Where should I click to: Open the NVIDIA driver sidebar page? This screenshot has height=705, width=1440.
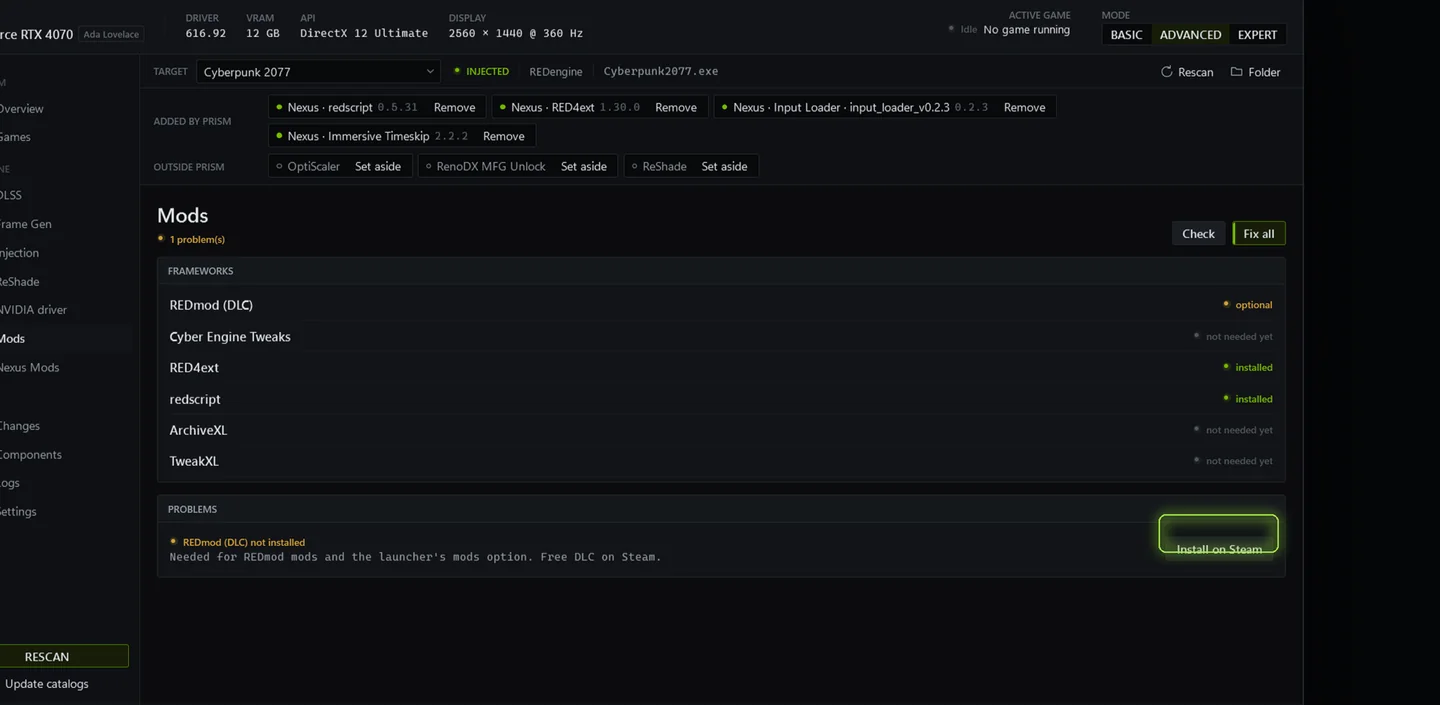33,310
